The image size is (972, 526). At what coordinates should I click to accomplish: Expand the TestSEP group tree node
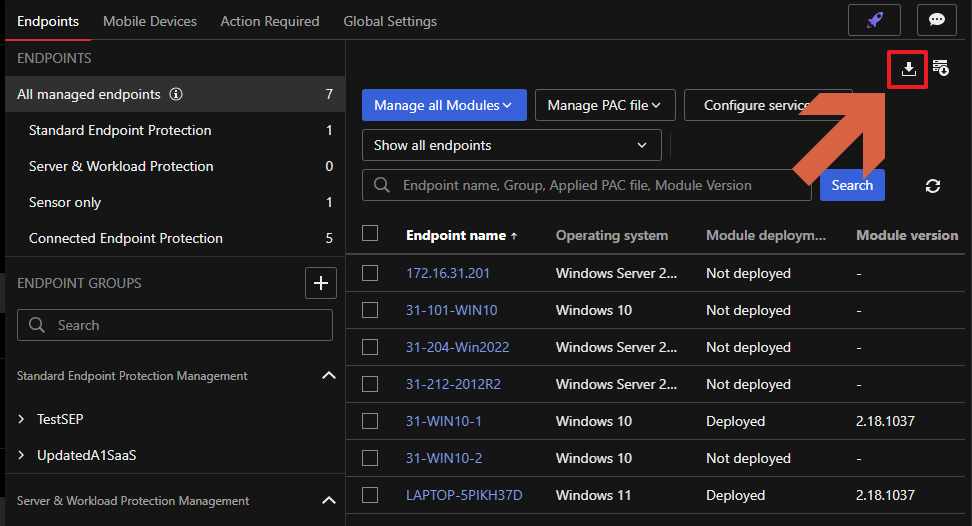22,419
